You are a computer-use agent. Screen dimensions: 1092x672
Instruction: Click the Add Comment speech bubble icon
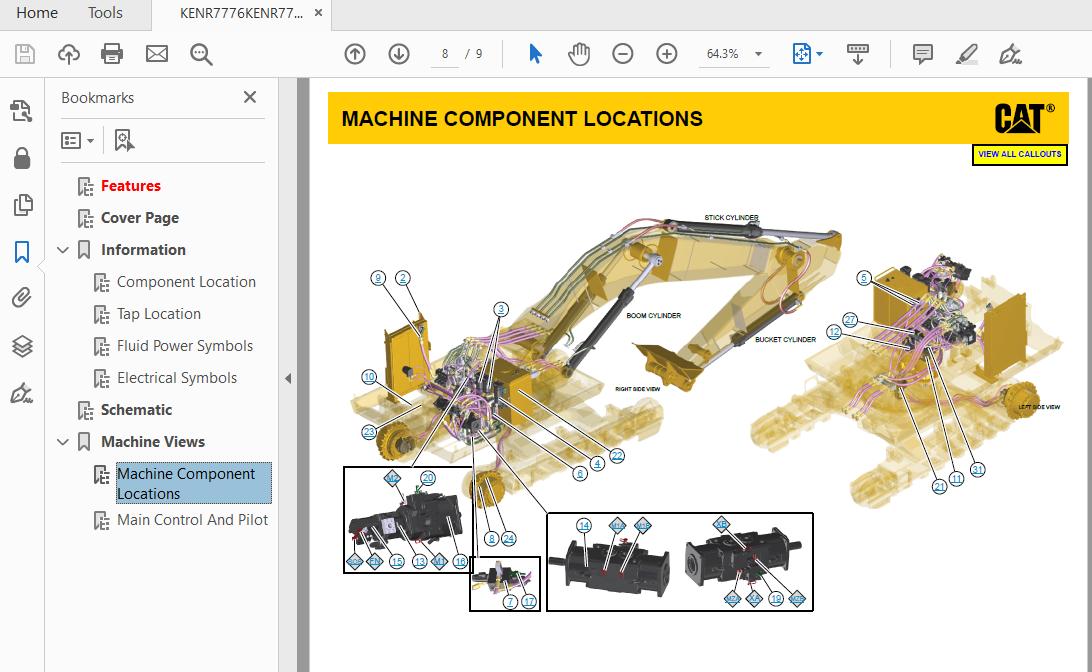pyautogui.click(x=921, y=53)
